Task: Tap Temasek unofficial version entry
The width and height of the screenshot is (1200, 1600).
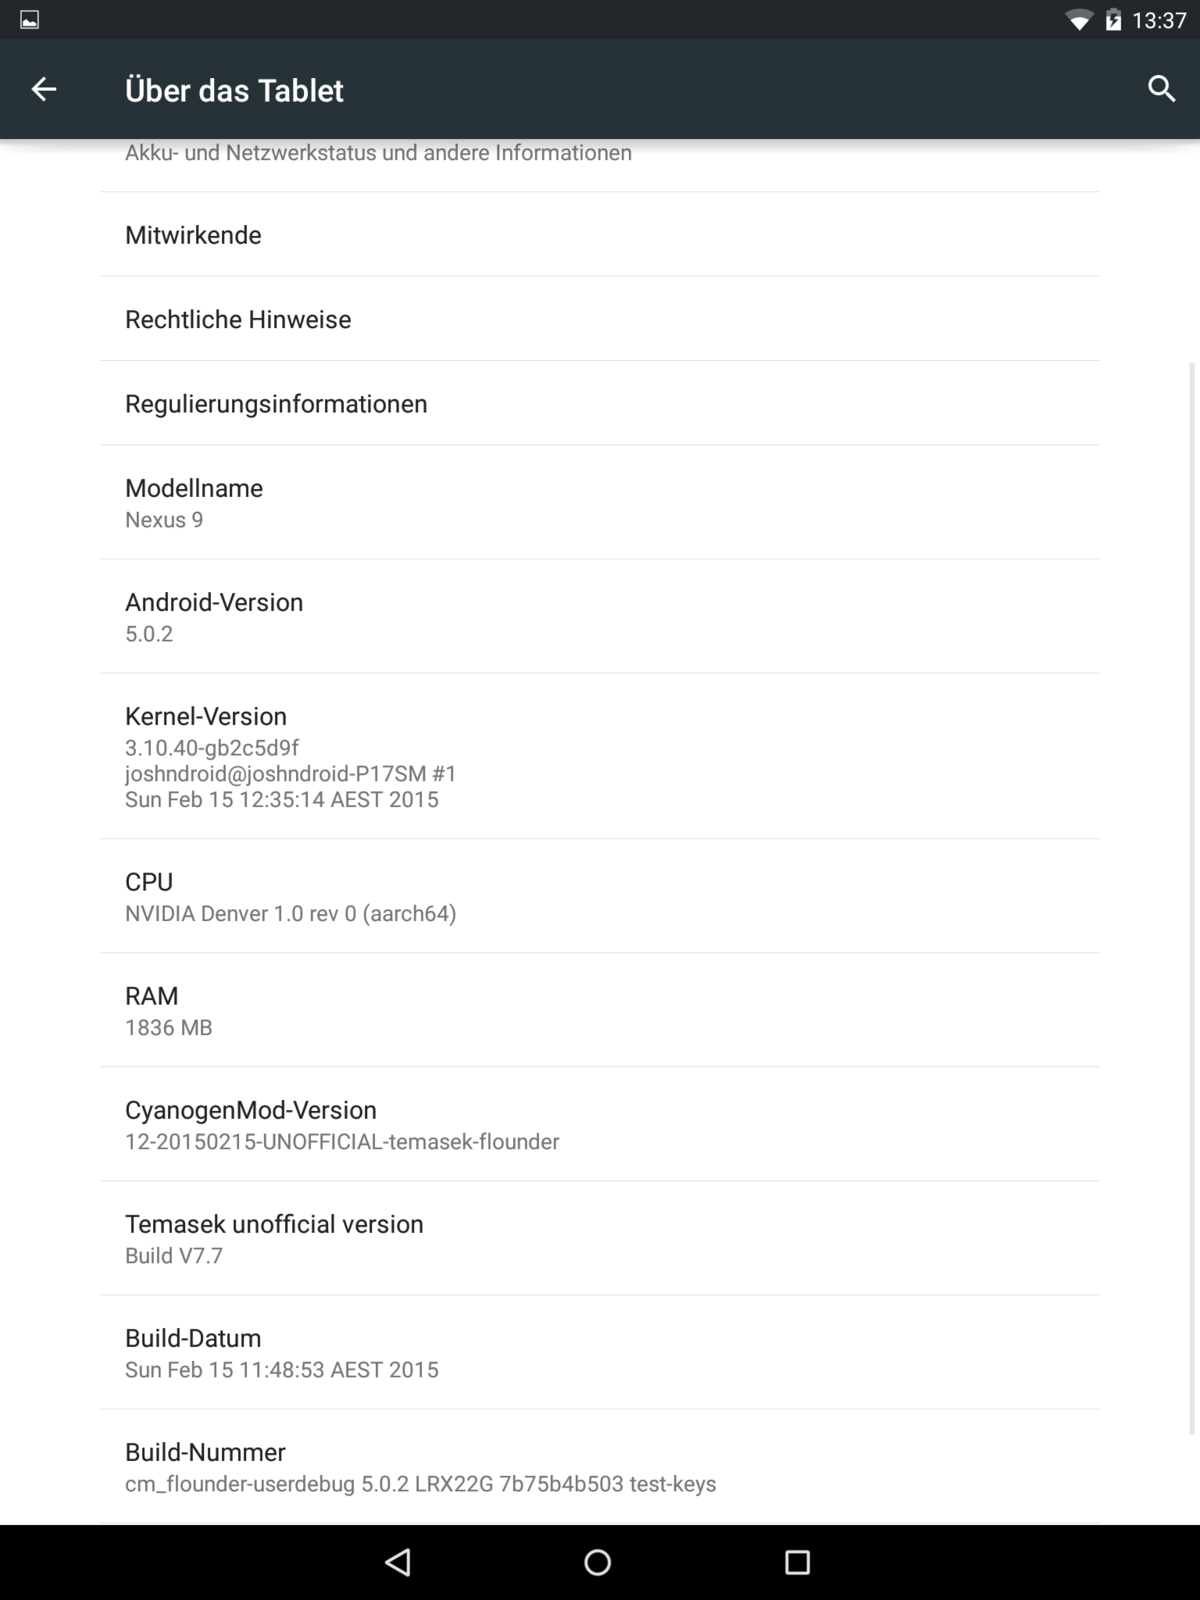Action: (600, 1238)
